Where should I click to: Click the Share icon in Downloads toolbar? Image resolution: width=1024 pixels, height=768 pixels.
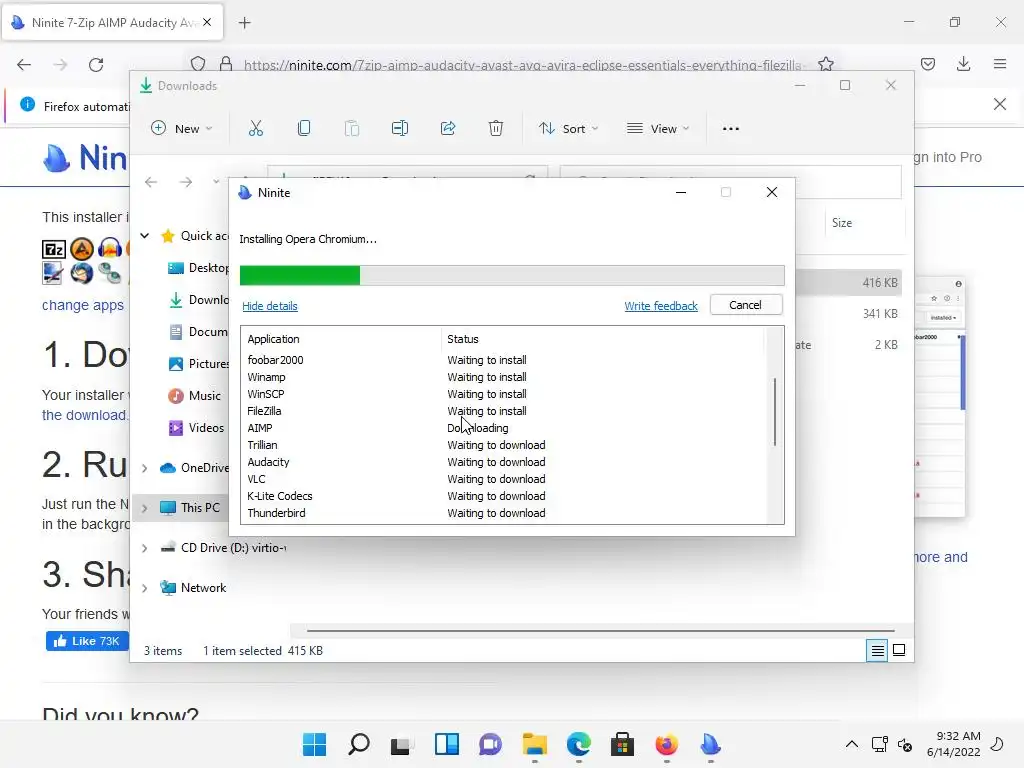448,129
